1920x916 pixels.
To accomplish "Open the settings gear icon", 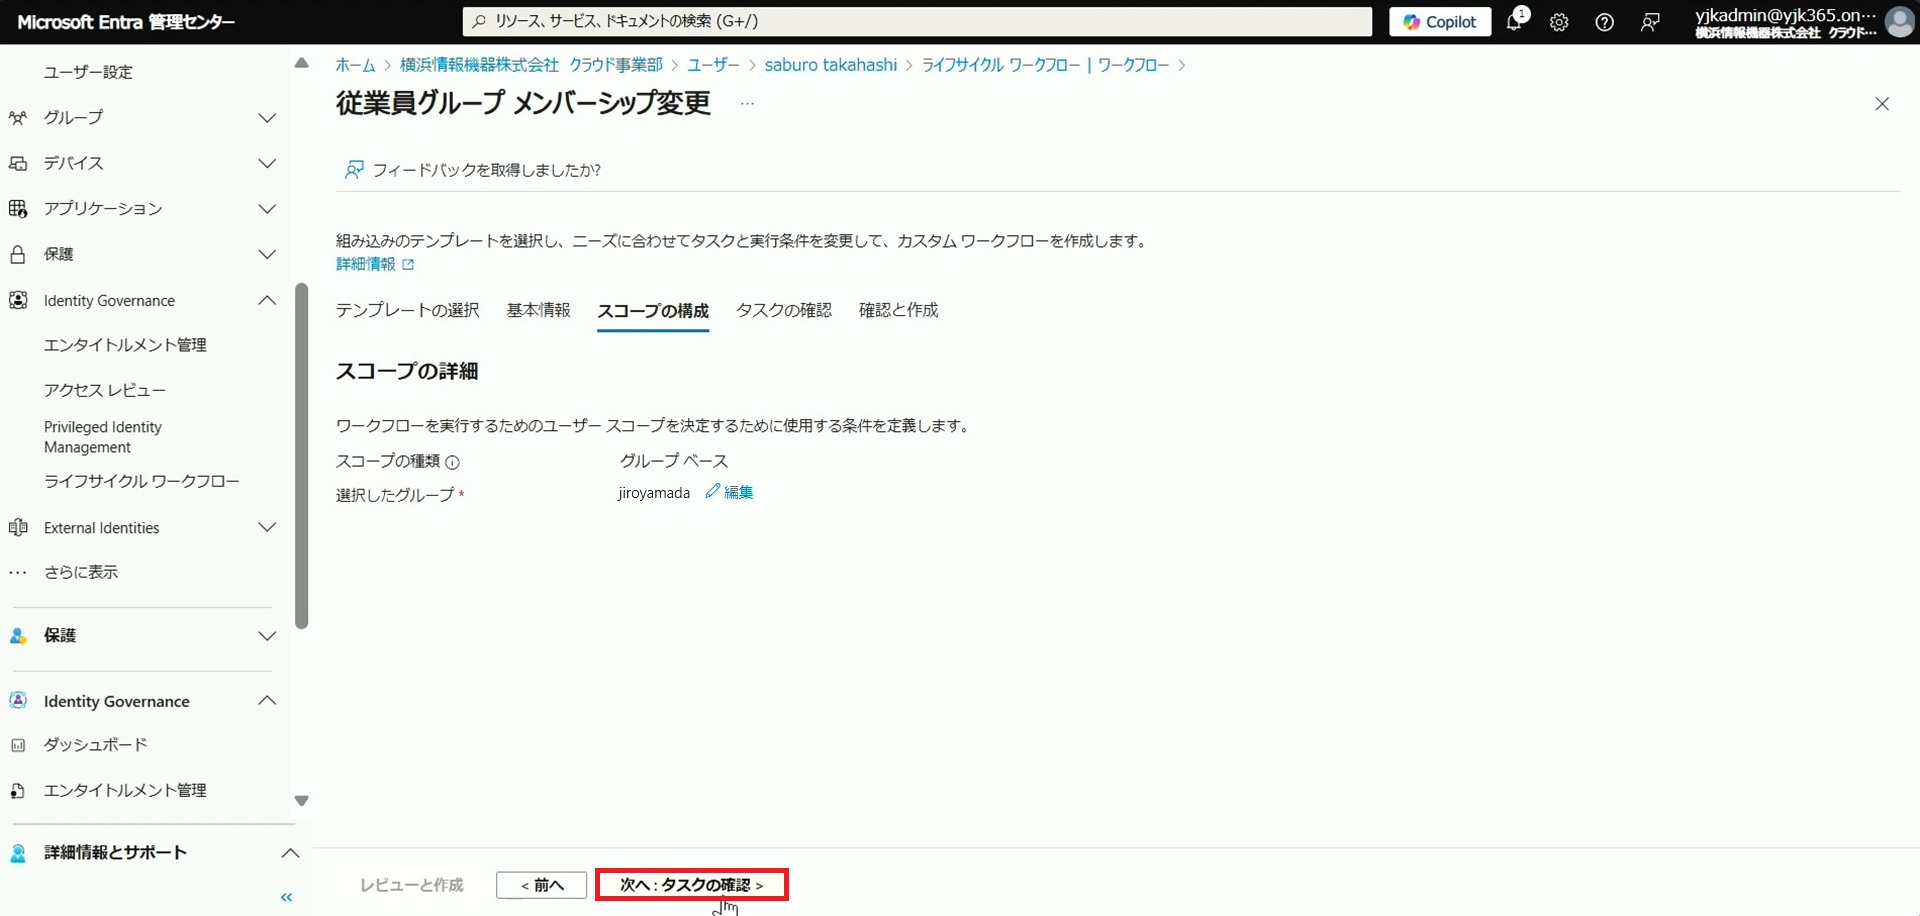I will [1559, 22].
